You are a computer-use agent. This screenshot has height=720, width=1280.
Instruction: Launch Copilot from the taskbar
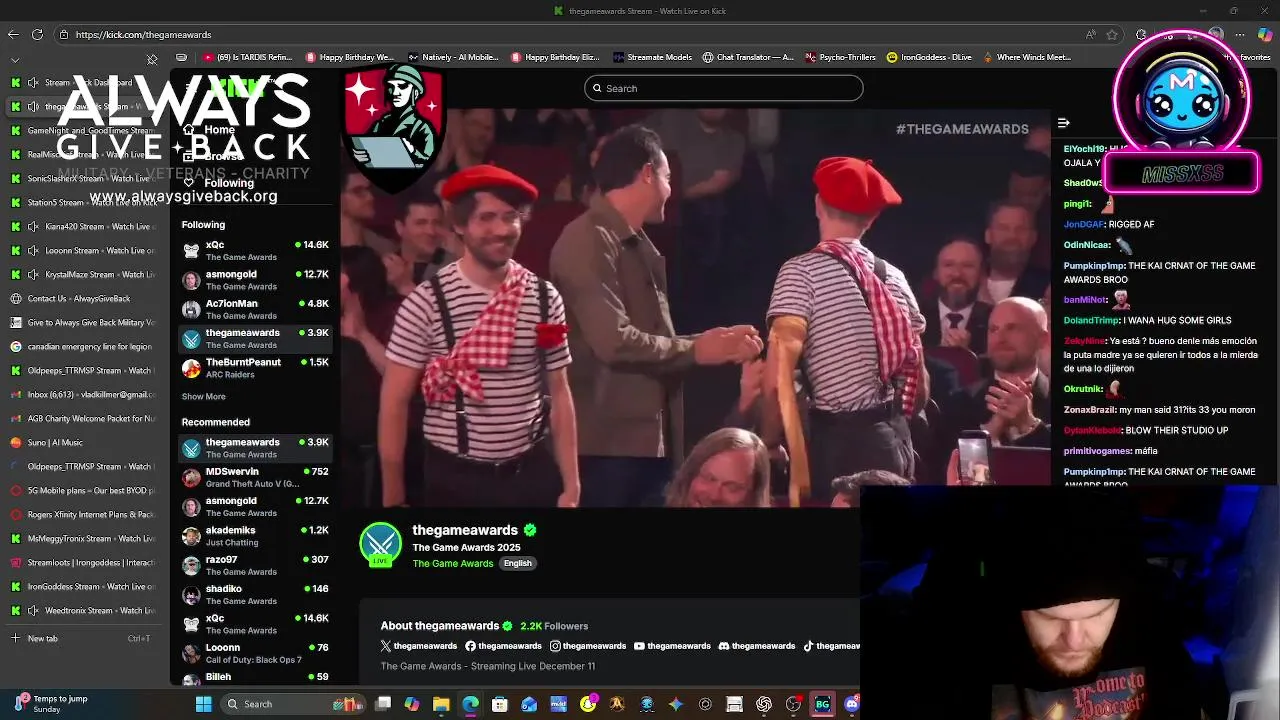pos(412,704)
